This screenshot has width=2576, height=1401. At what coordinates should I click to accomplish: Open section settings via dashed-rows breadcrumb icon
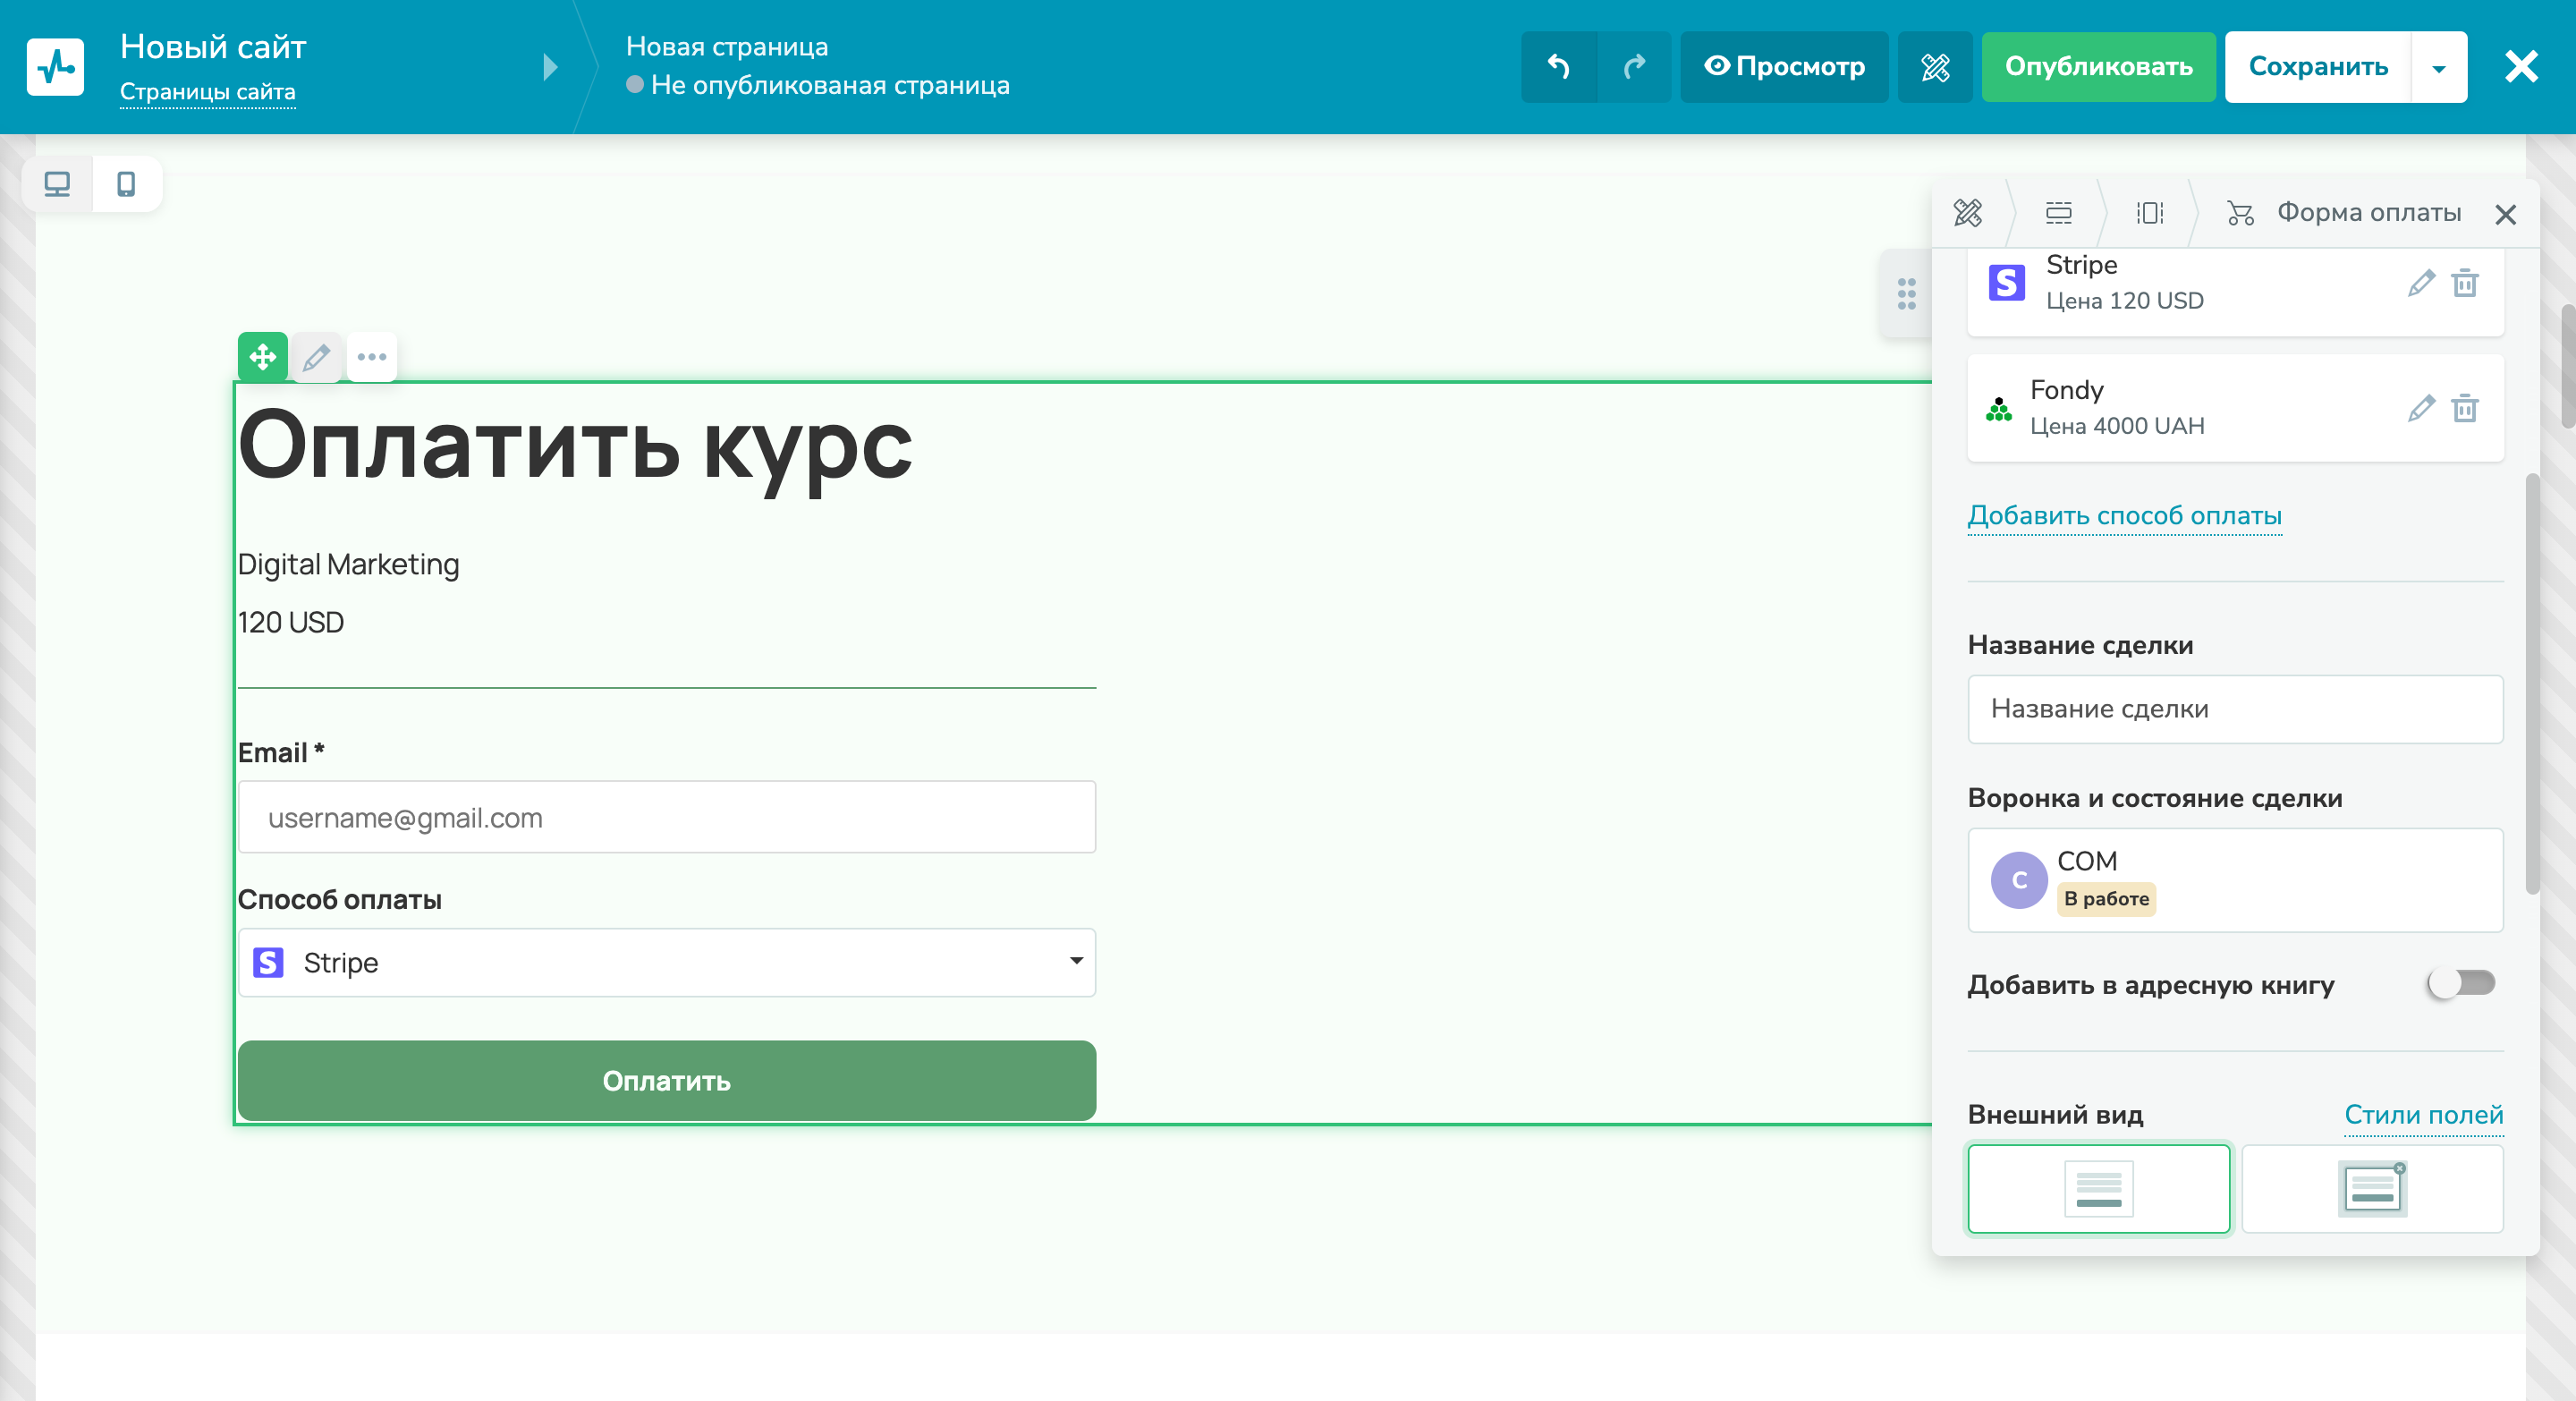[2059, 214]
